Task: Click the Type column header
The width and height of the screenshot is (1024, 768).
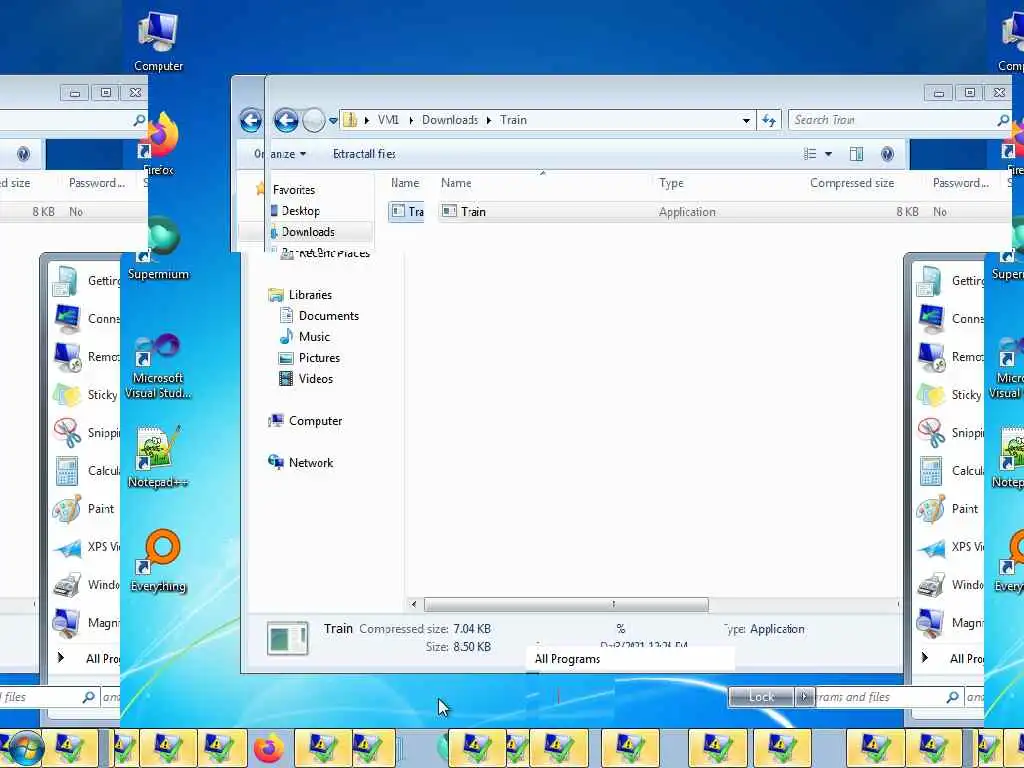Action: click(671, 183)
